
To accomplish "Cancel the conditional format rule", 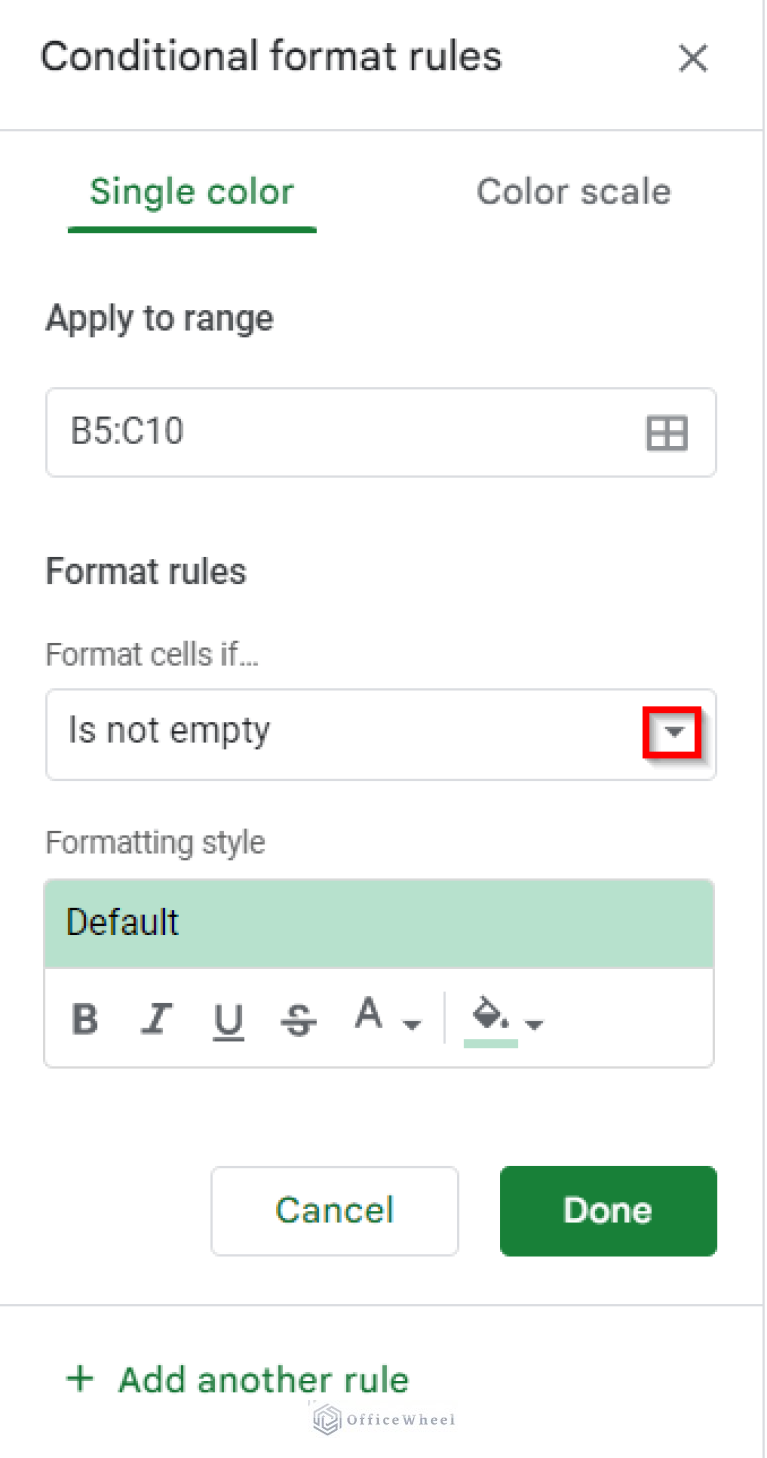I will pyautogui.click(x=334, y=1210).
